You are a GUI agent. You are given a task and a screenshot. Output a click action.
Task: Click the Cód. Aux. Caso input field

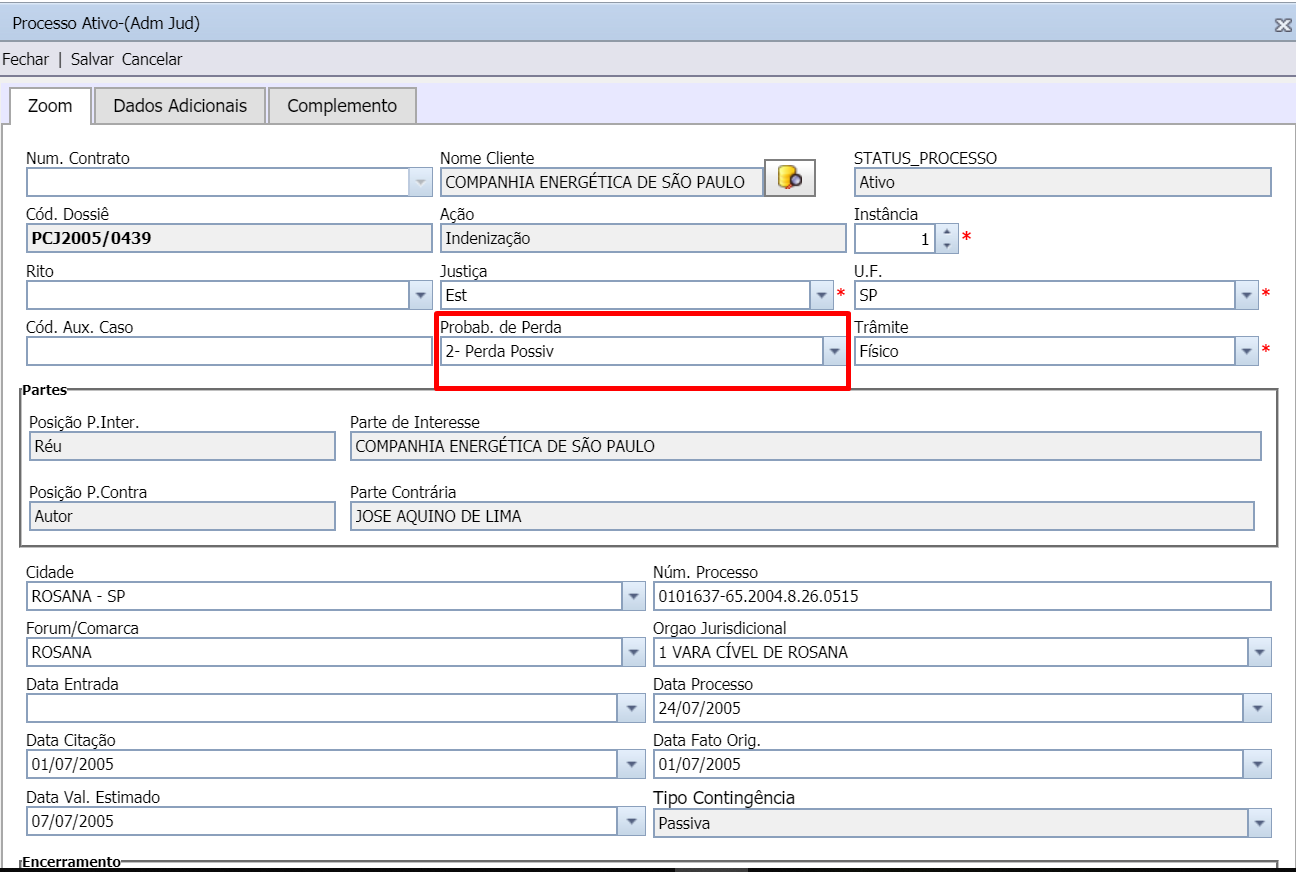point(229,351)
